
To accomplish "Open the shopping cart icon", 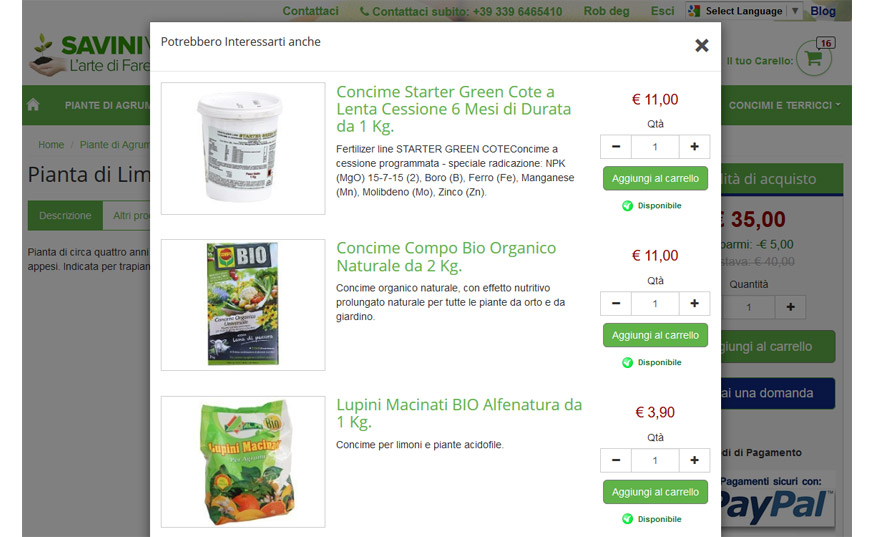I will click(x=814, y=58).
